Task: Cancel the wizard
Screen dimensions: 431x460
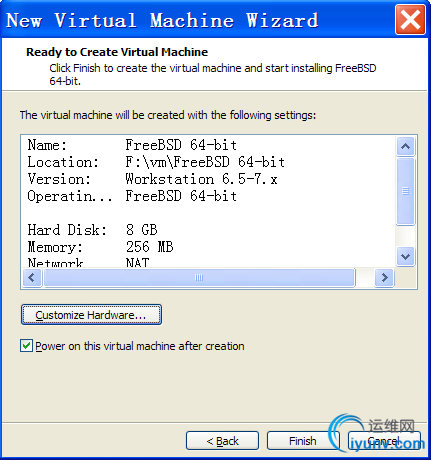Action: click(384, 441)
